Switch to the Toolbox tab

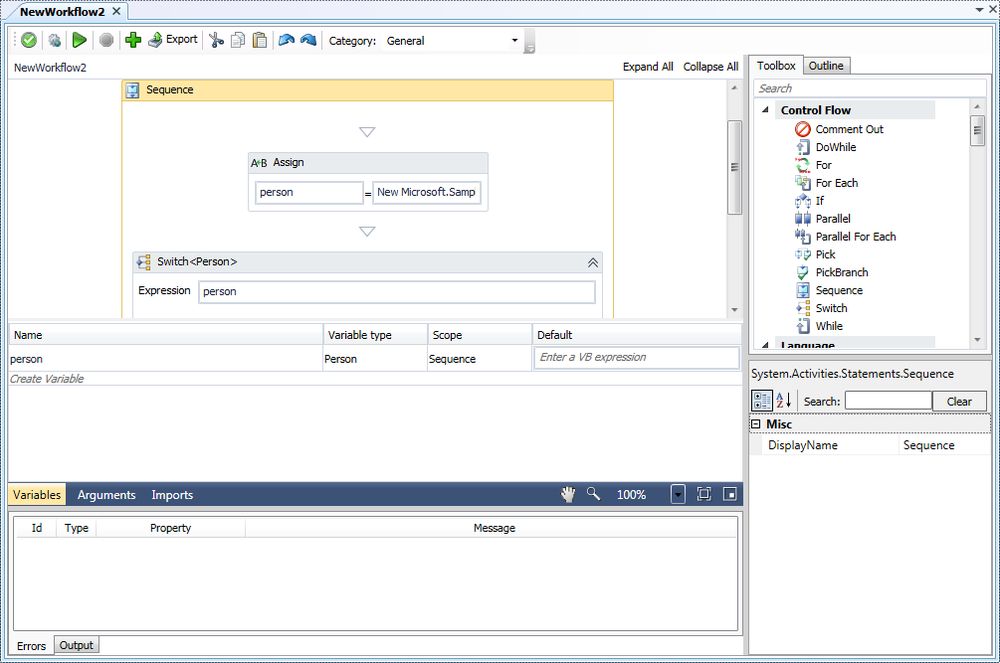tap(776, 66)
